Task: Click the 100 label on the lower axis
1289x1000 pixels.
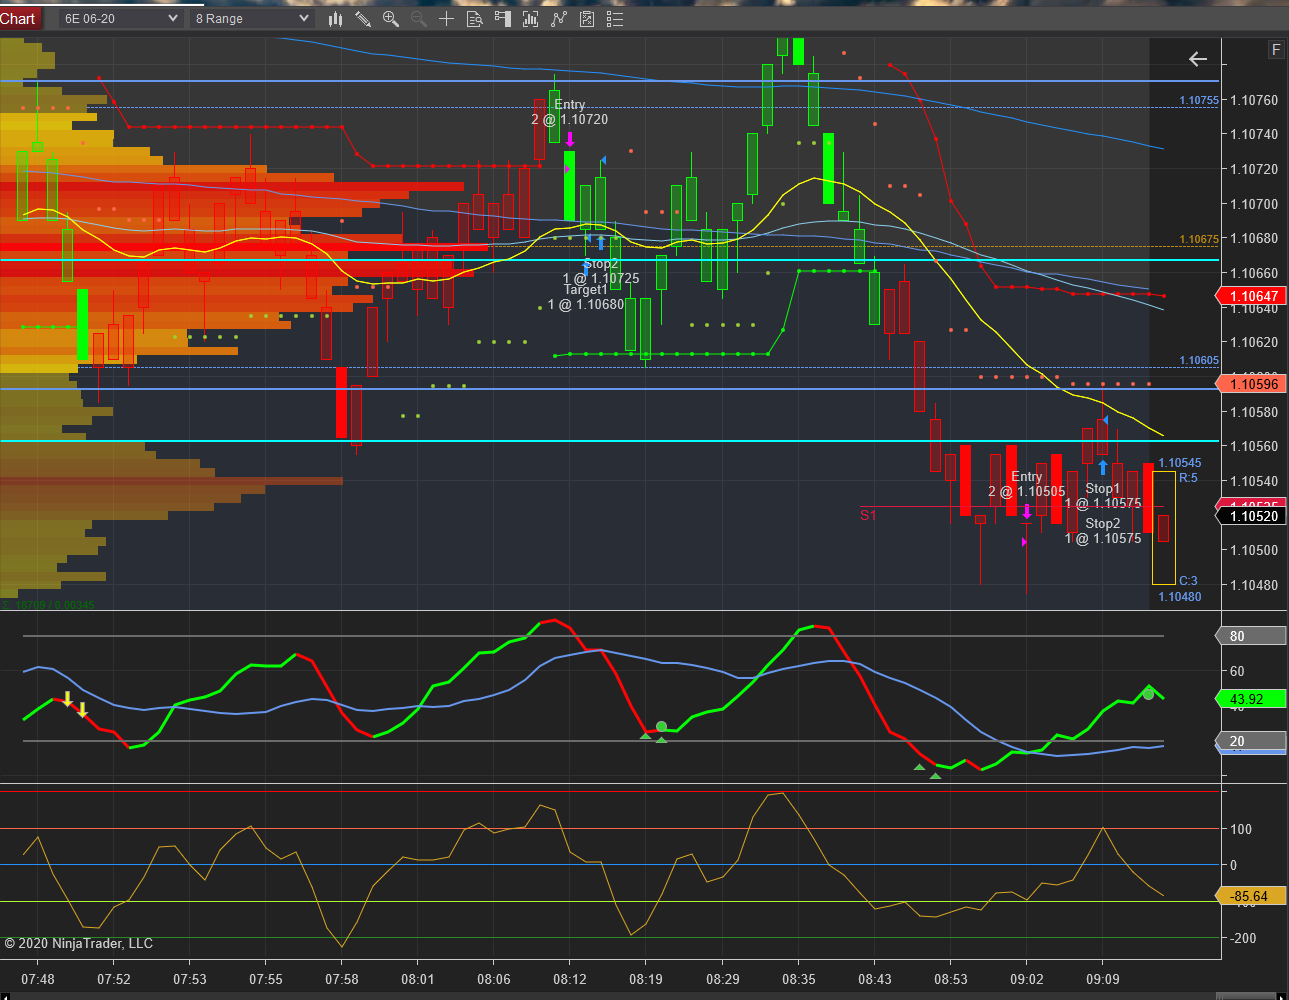Action: point(1241,829)
